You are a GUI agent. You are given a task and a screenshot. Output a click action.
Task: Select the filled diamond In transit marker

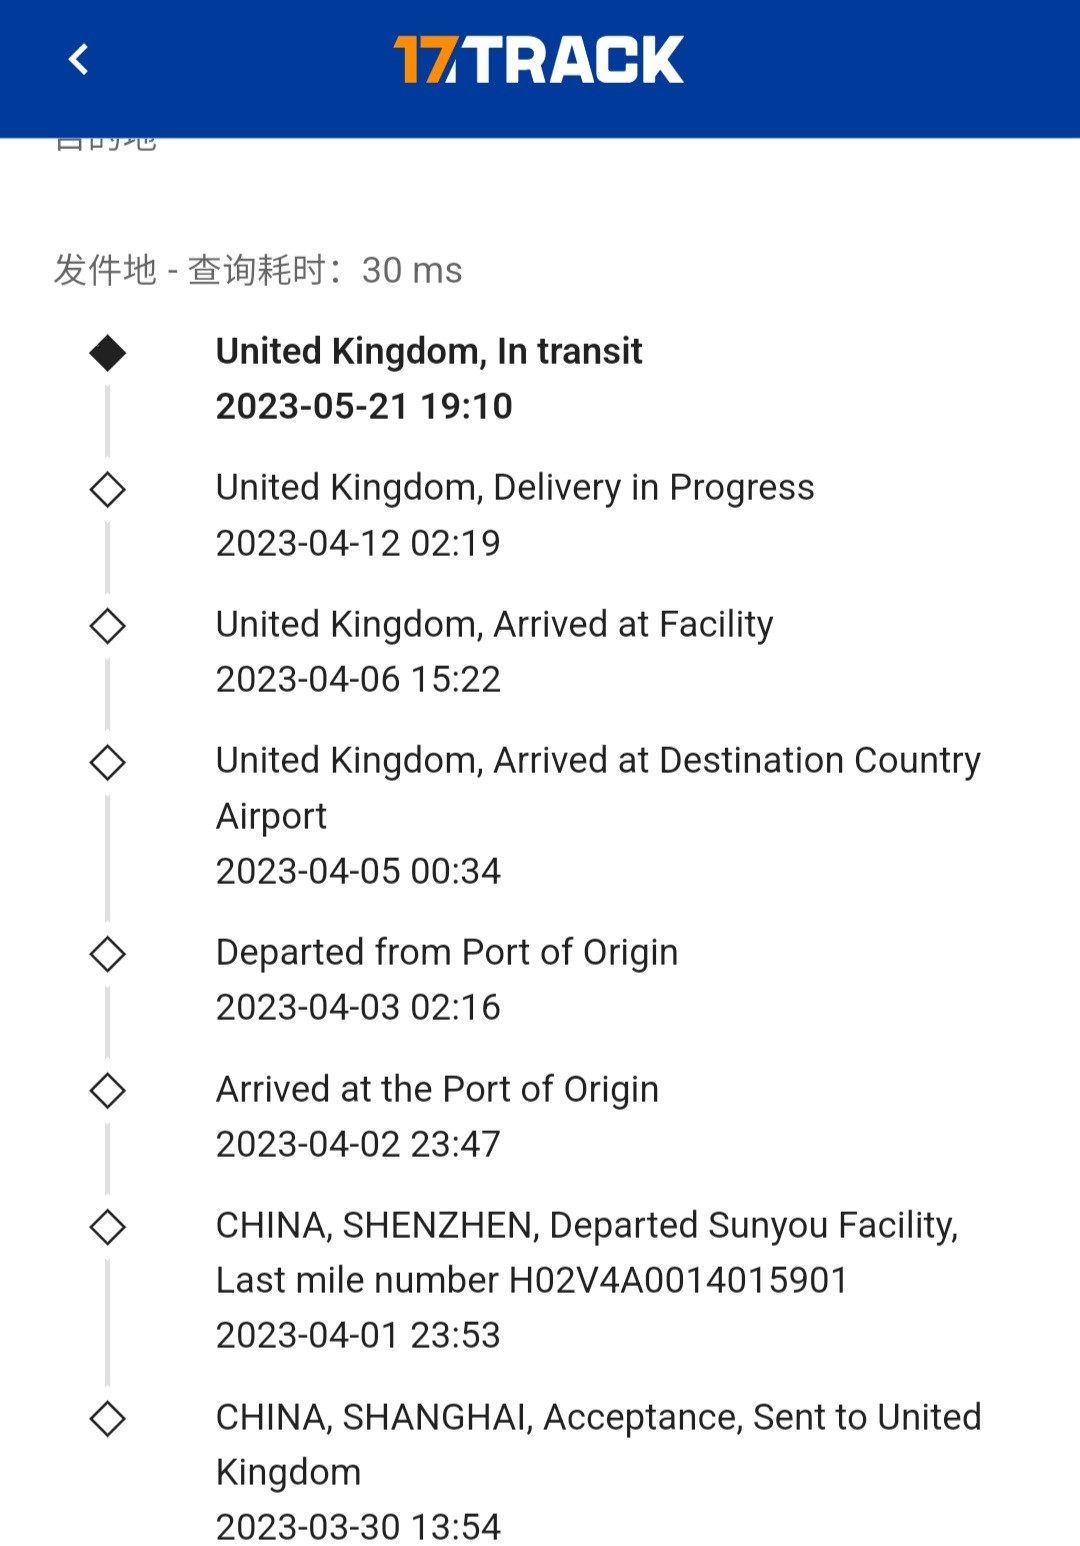click(x=107, y=352)
